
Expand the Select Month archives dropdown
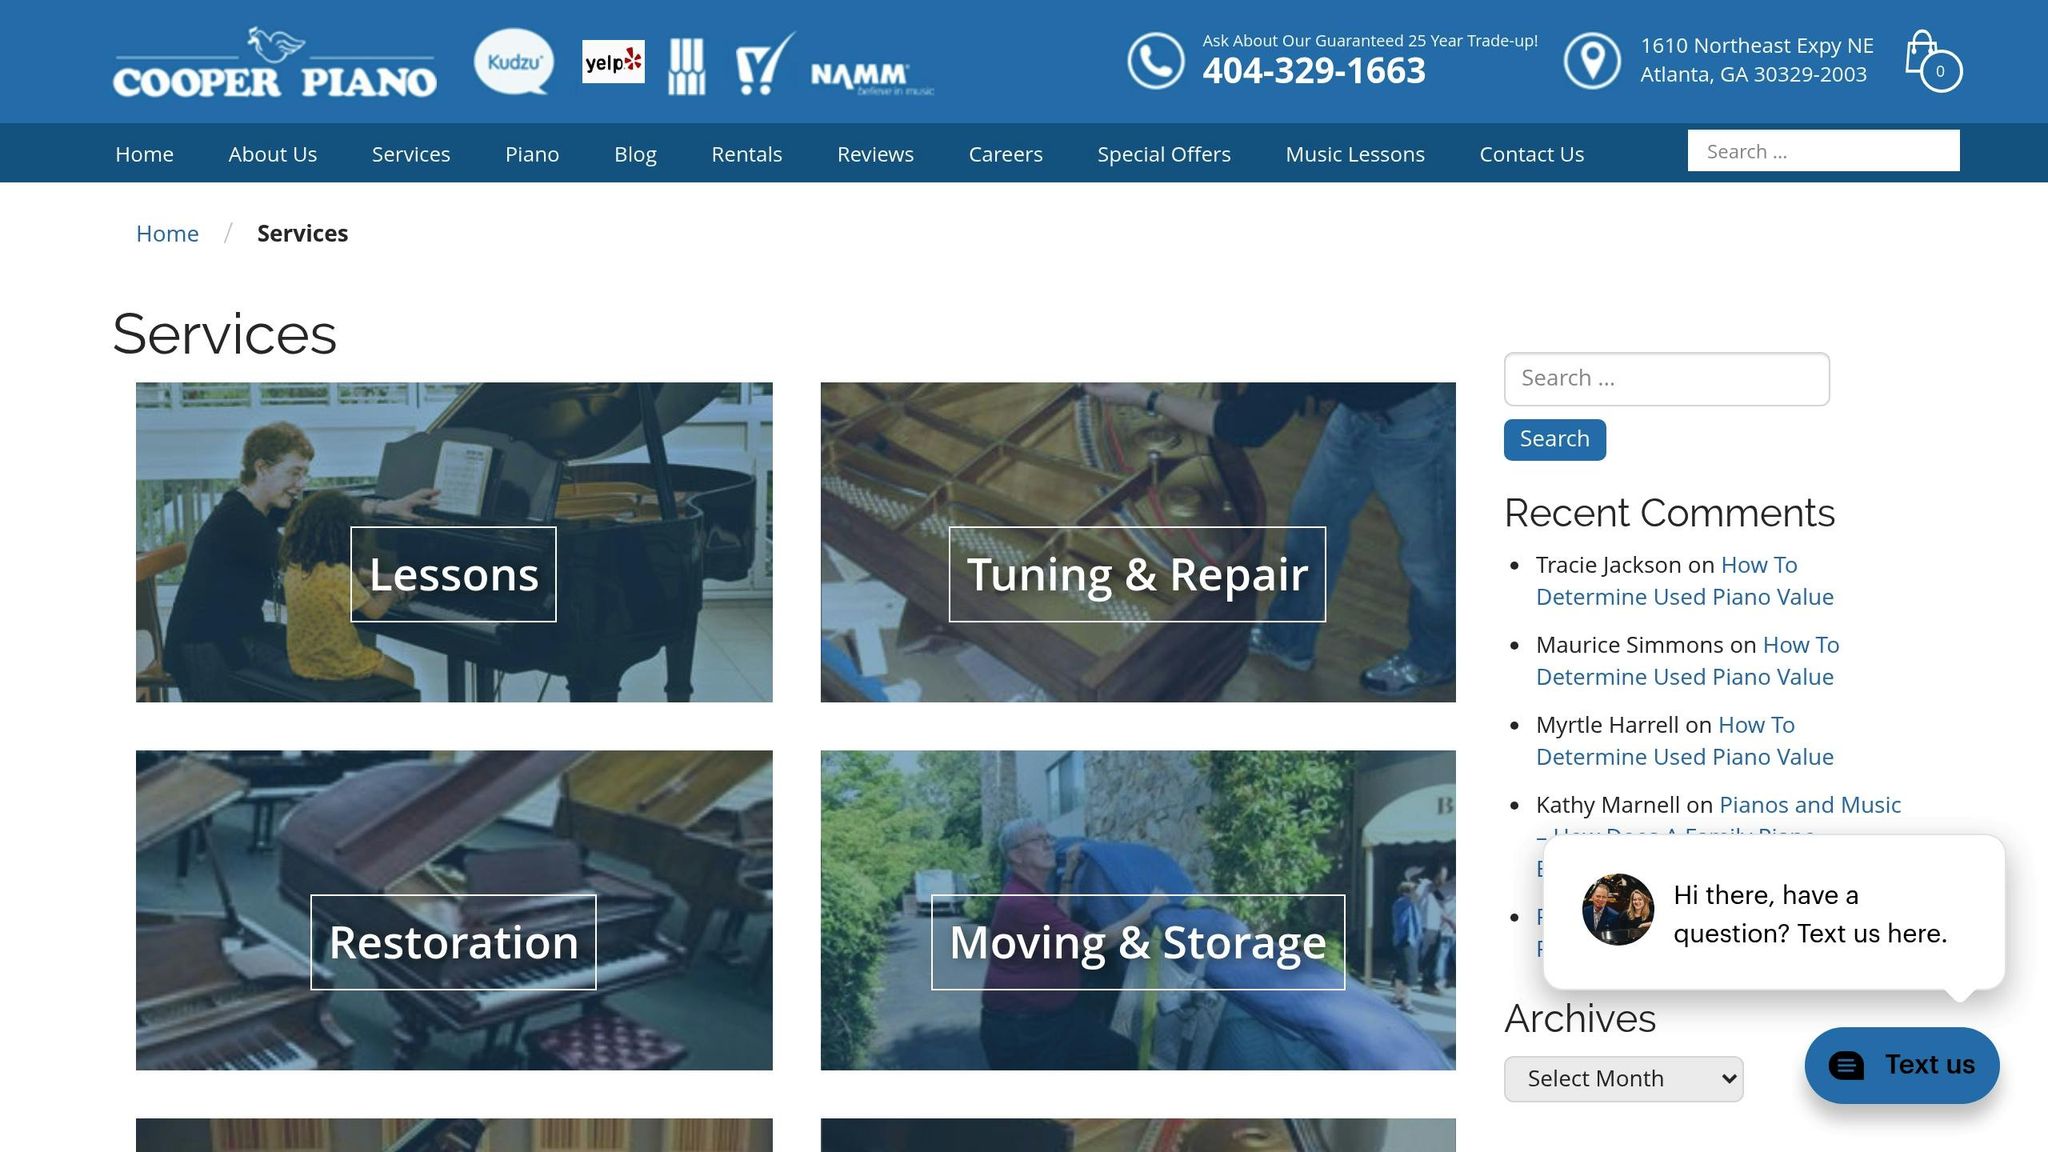point(1623,1079)
